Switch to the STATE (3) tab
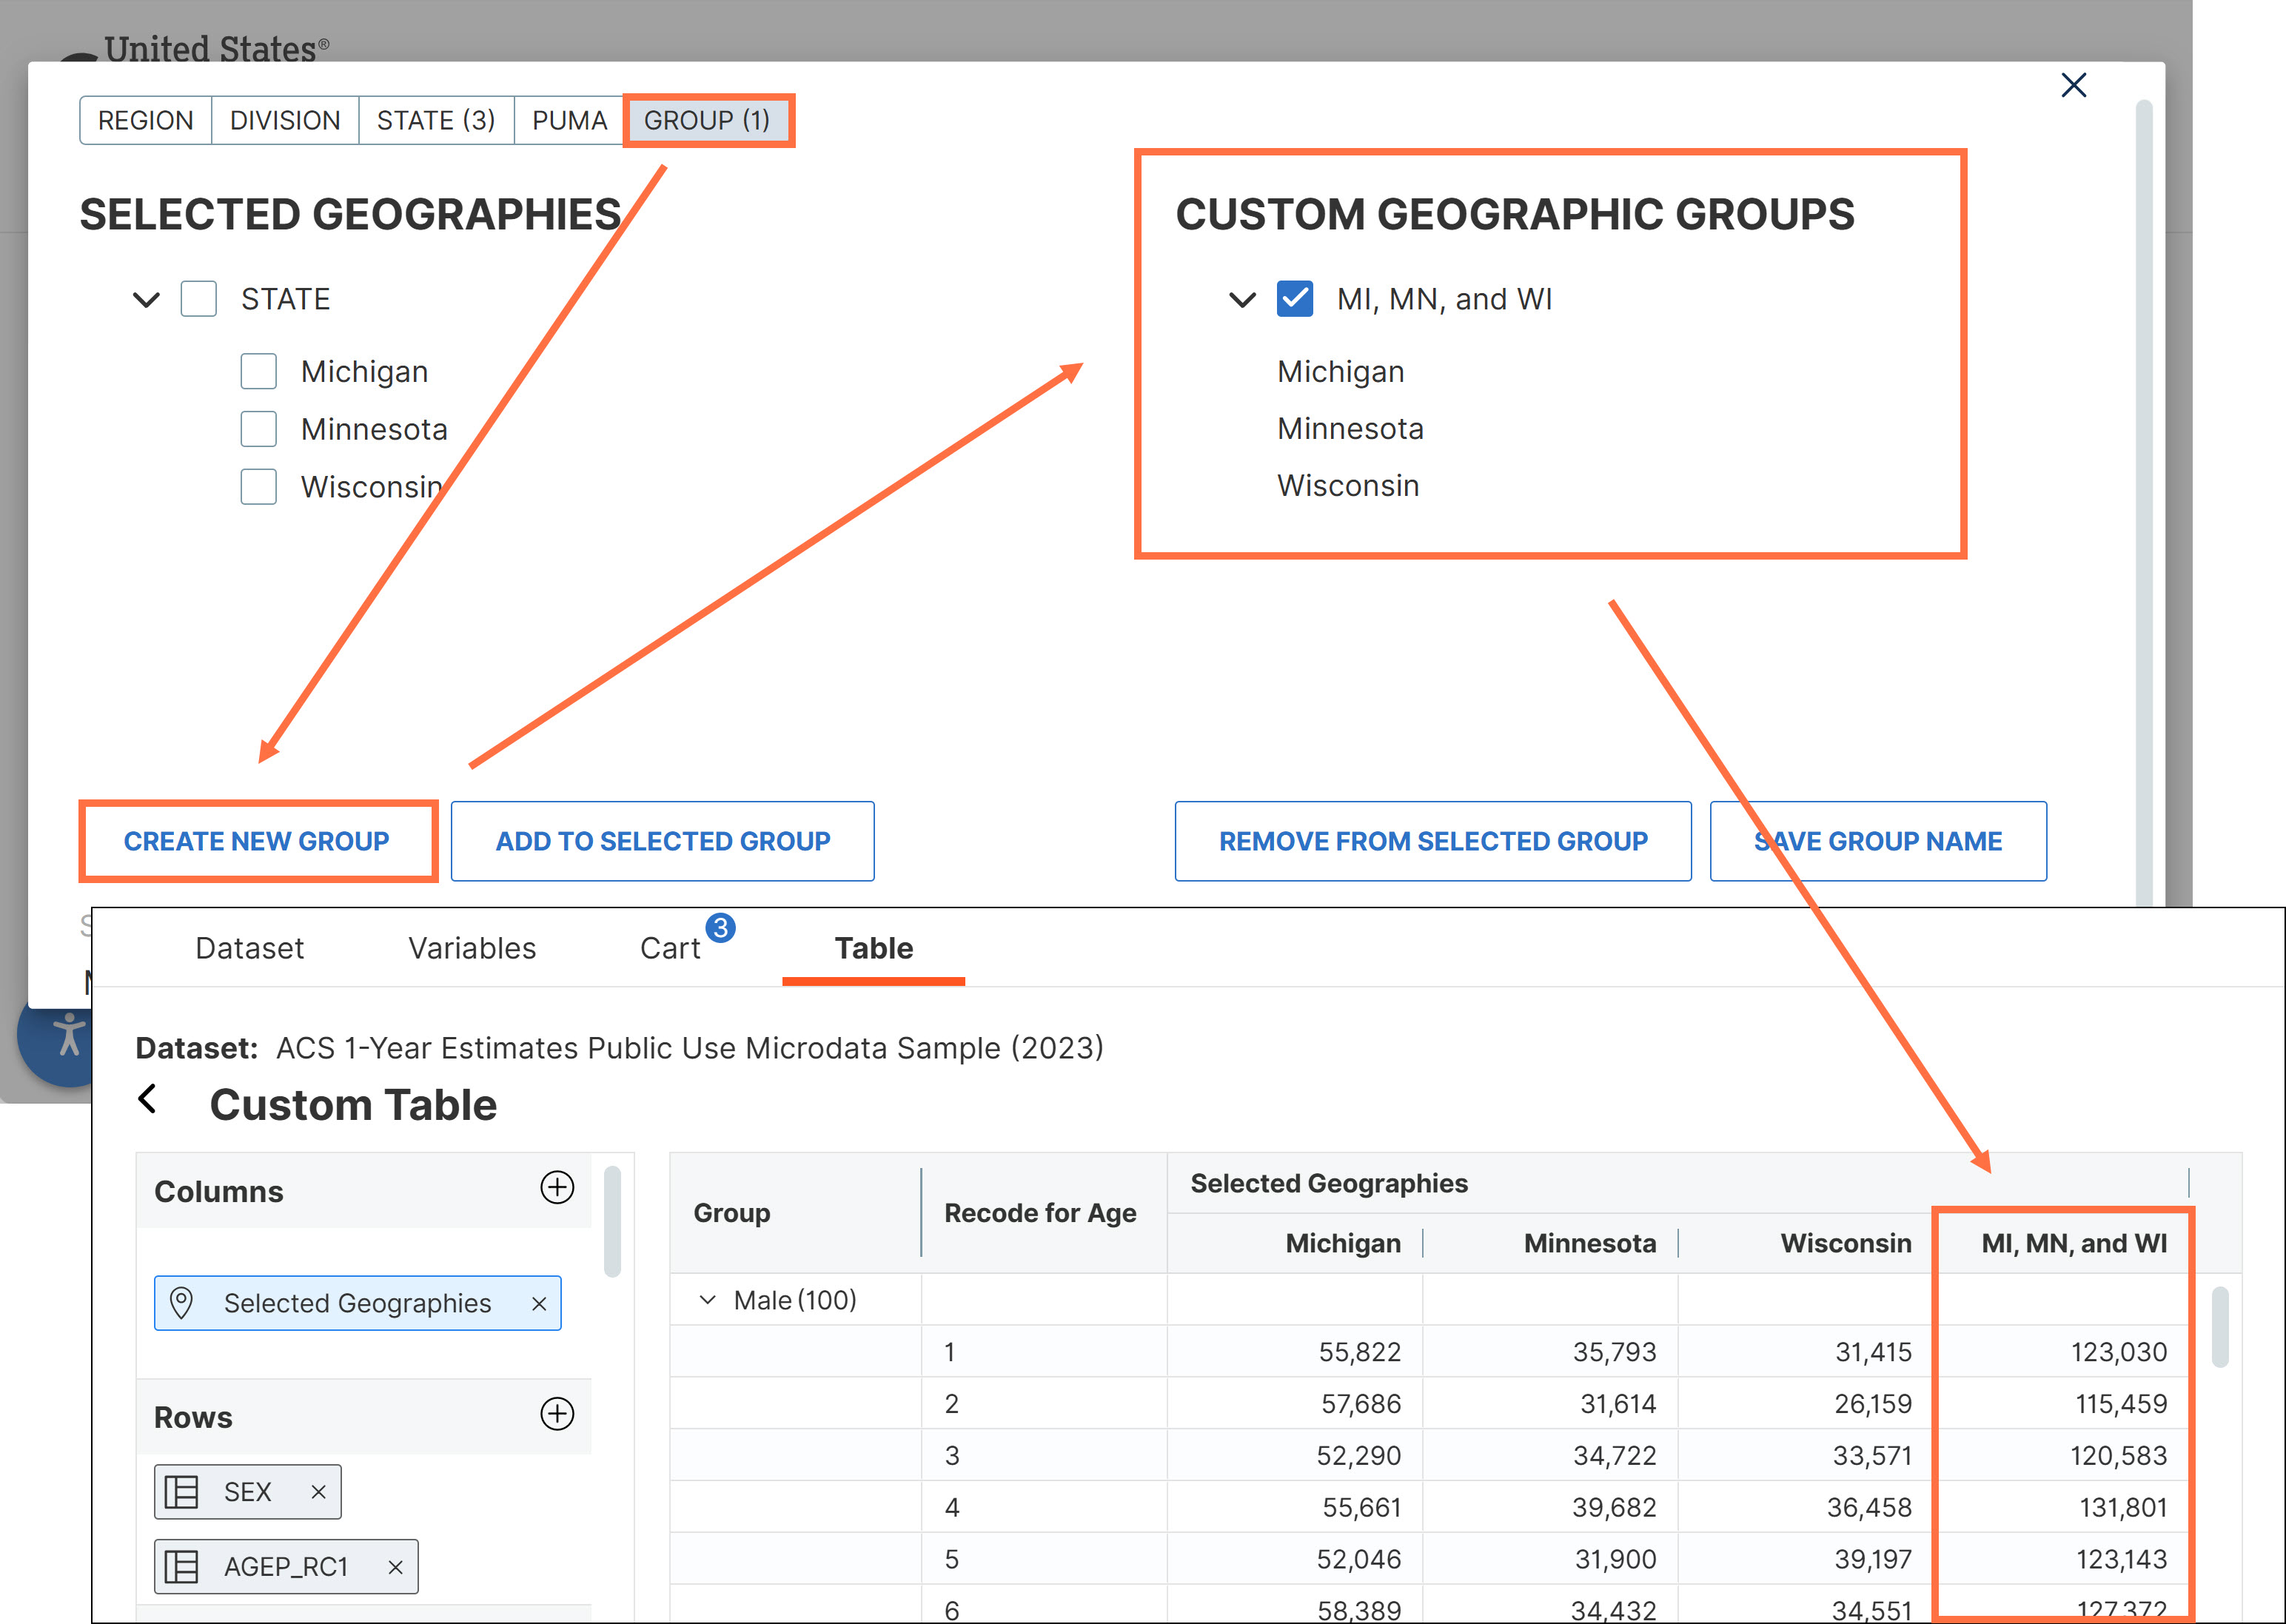 click(x=436, y=120)
